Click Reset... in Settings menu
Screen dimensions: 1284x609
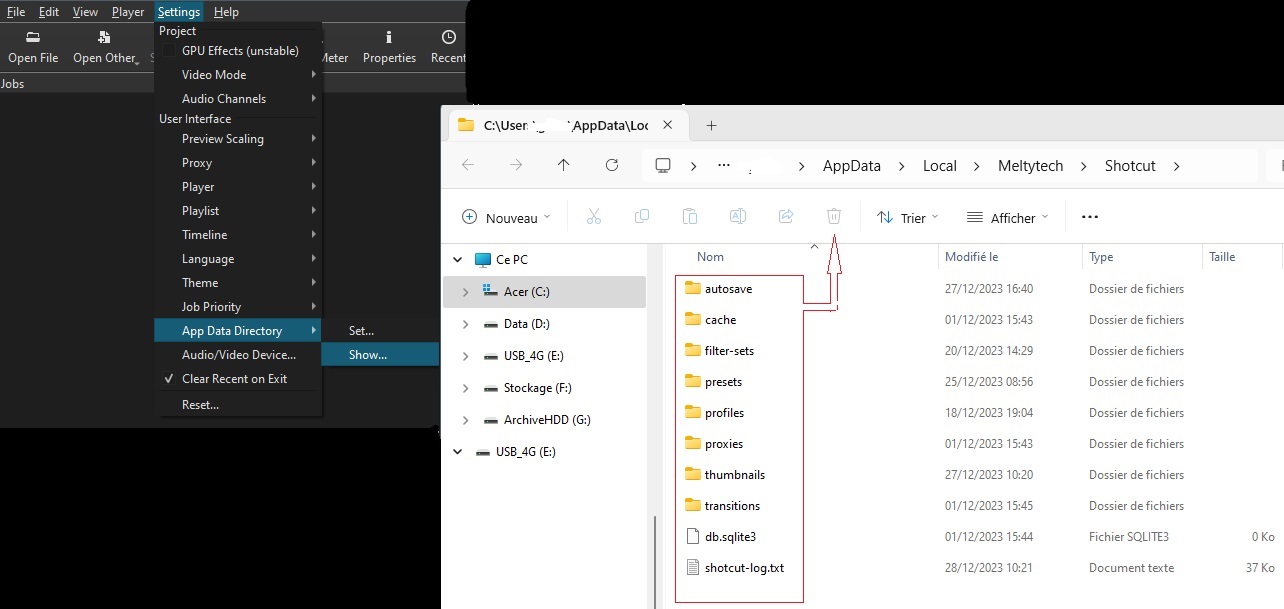(200, 405)
